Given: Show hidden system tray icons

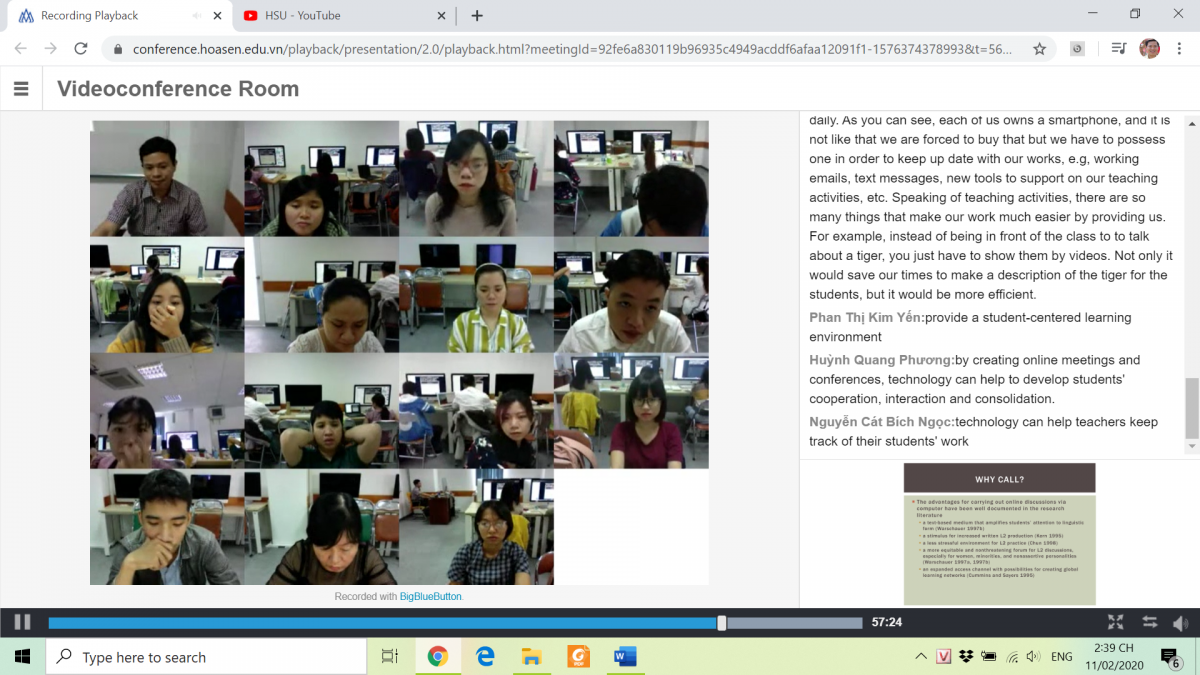Looking at the screenshot, I should tap(920, 657).
